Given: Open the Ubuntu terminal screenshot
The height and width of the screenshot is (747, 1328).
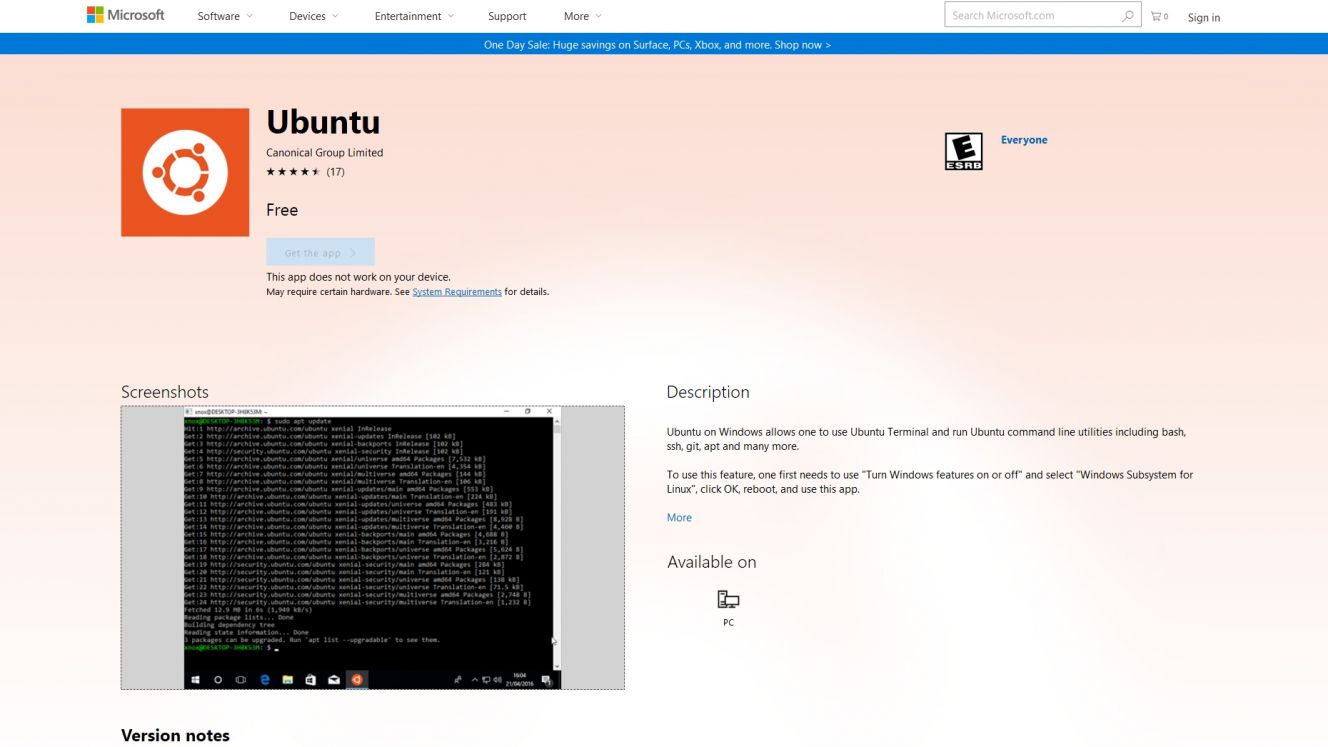Looking at the screenshot, I should point(372,547).
